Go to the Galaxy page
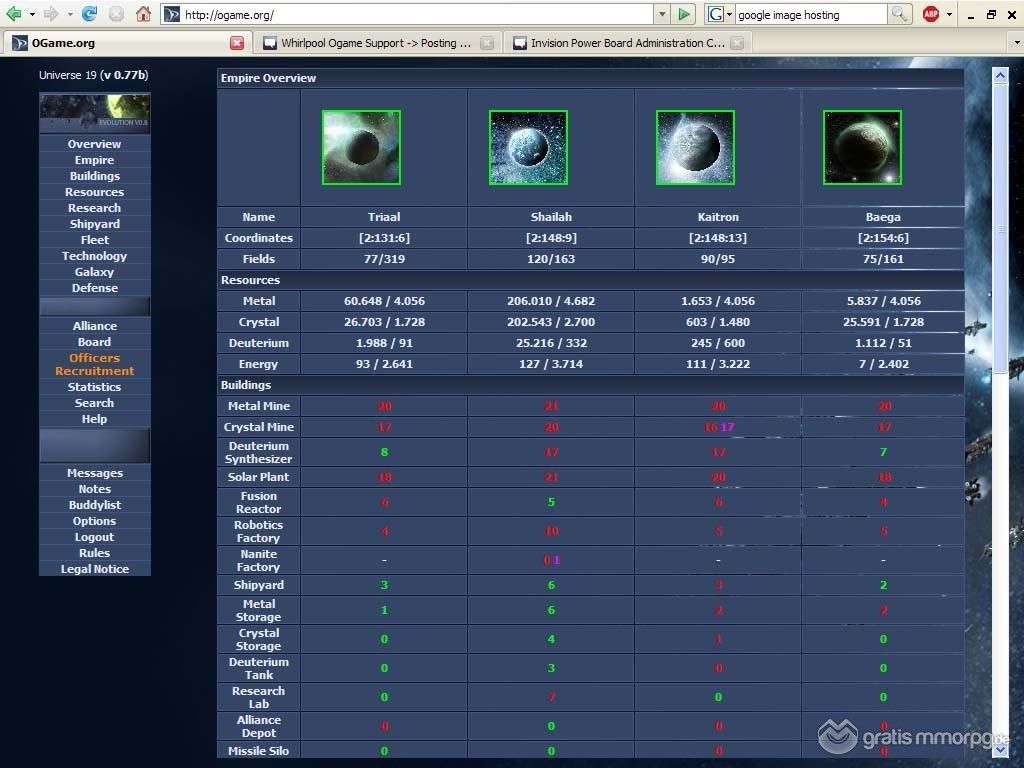 (95, 272)
